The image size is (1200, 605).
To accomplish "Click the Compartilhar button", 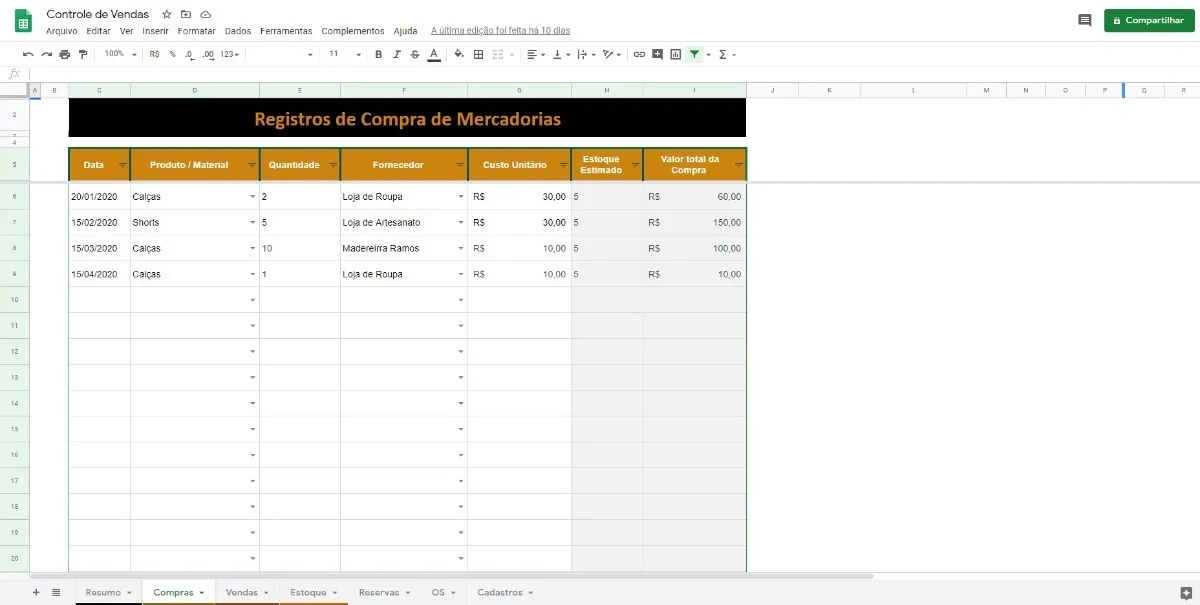I will point(1148,19).
